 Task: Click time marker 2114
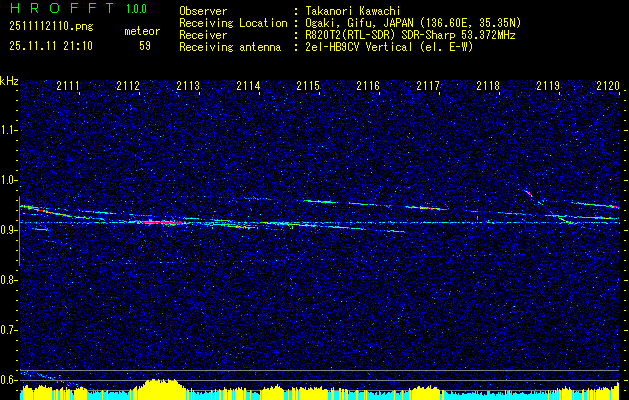coord(248,86)
